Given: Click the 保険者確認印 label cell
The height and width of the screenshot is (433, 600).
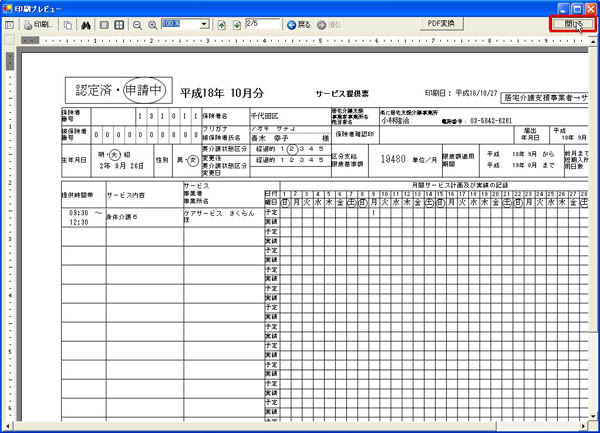Looking at the screenshot, I should point(355,134).
